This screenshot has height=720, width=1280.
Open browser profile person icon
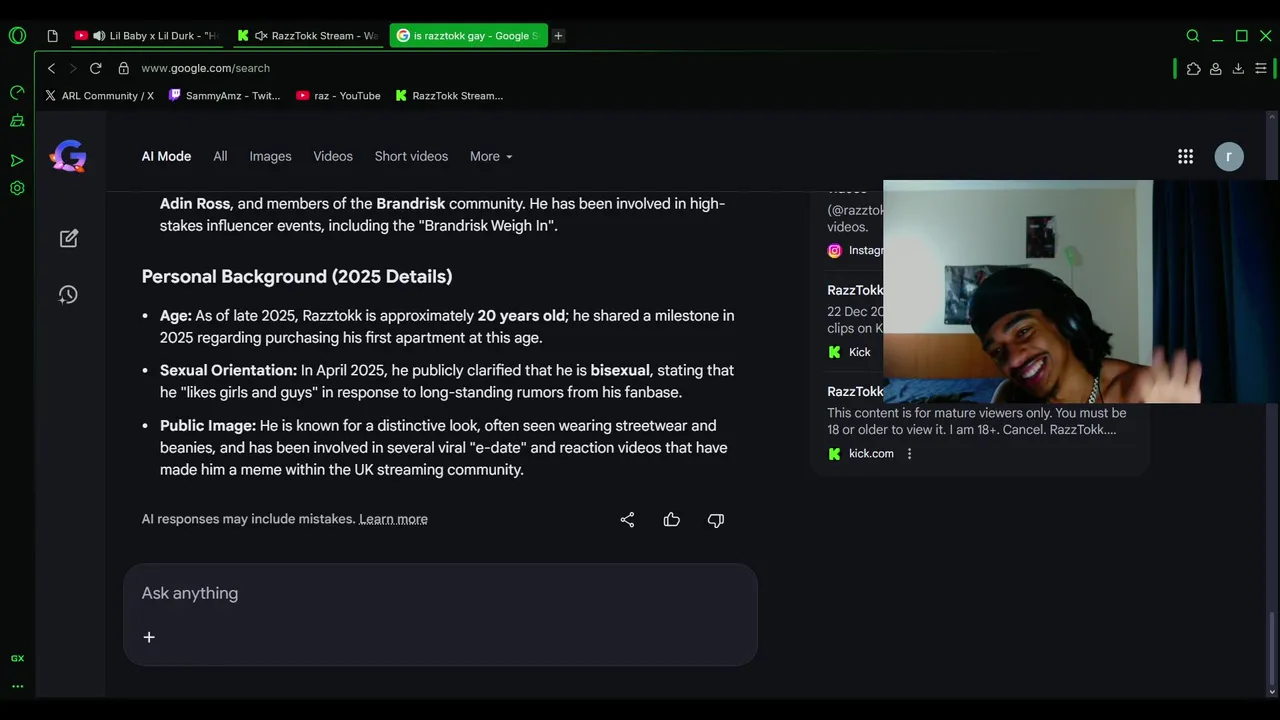click(1216, 69)
